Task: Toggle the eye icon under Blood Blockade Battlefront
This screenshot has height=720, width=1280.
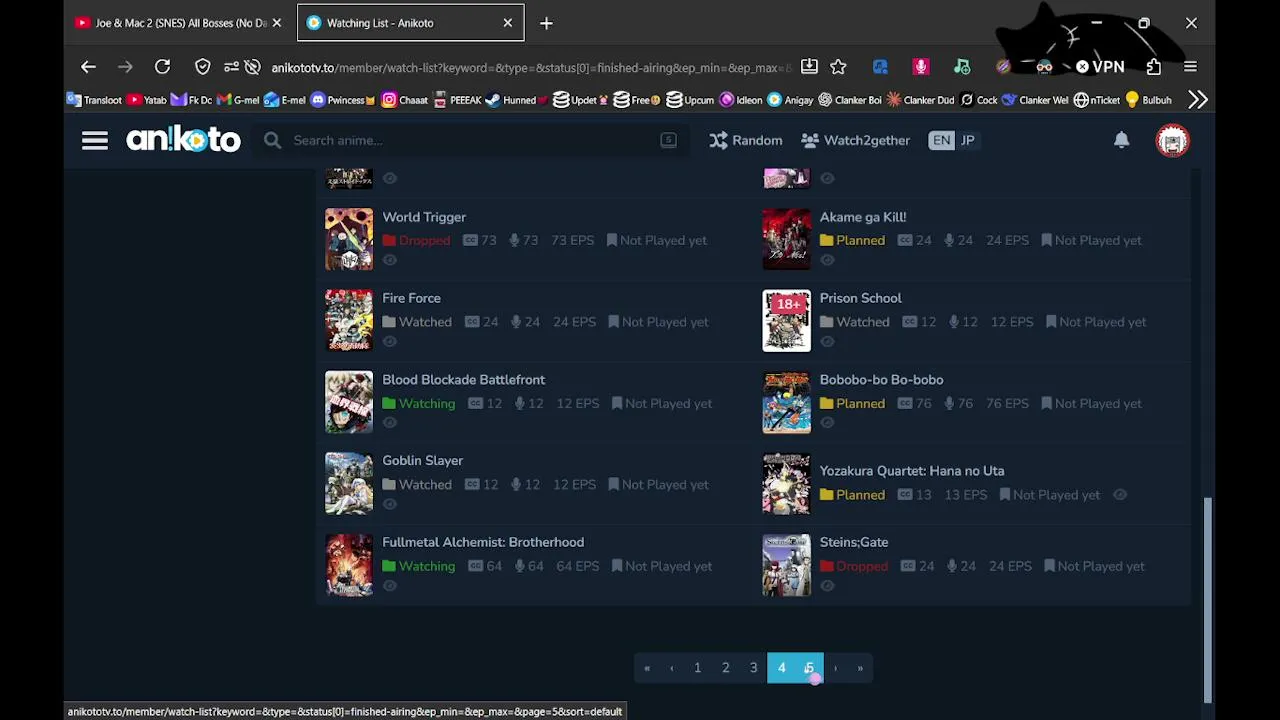Action: click(x=390, y=423)
